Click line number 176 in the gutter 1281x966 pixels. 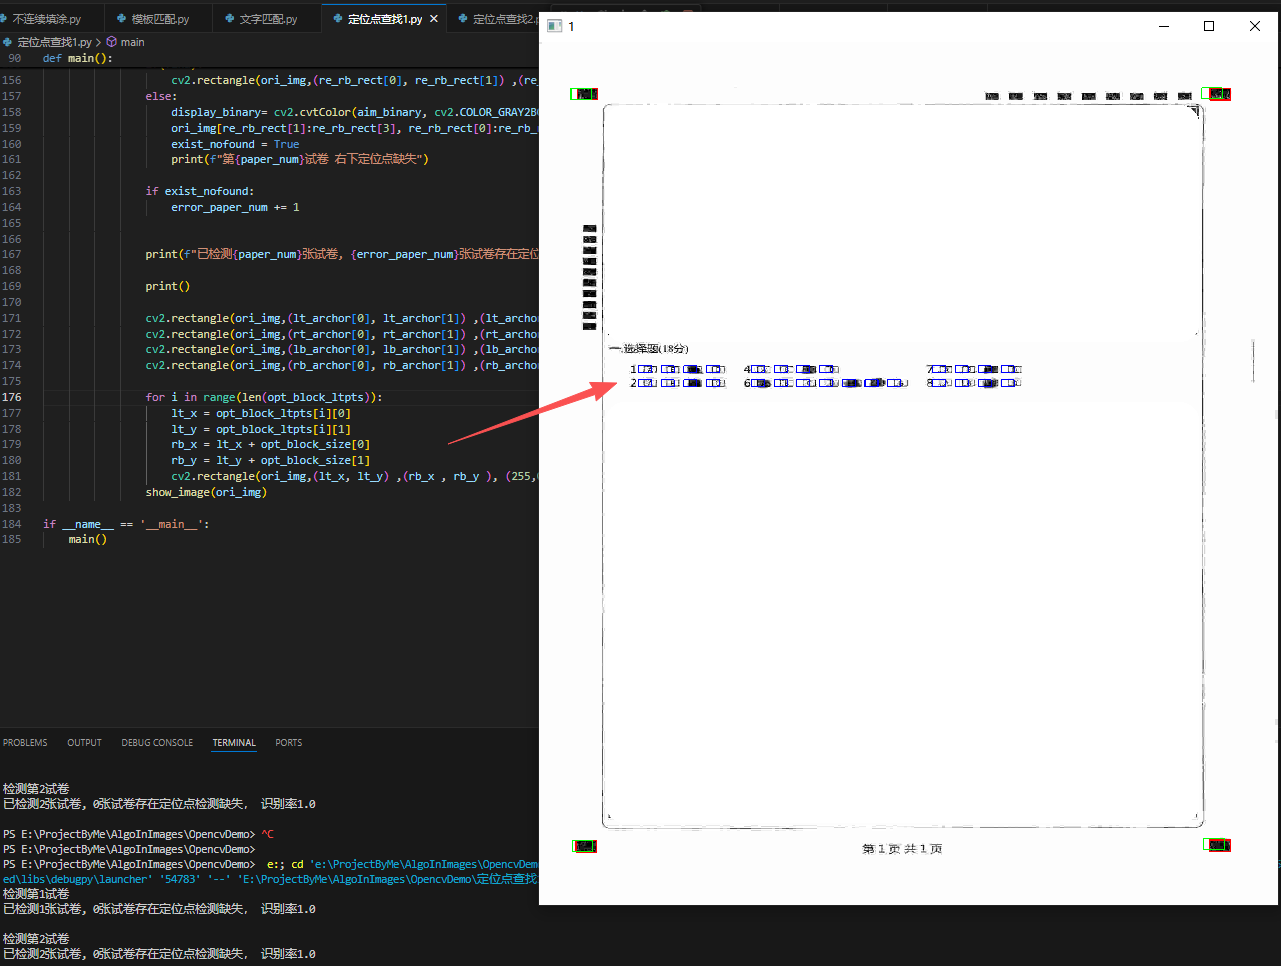[x=12, y=397]
